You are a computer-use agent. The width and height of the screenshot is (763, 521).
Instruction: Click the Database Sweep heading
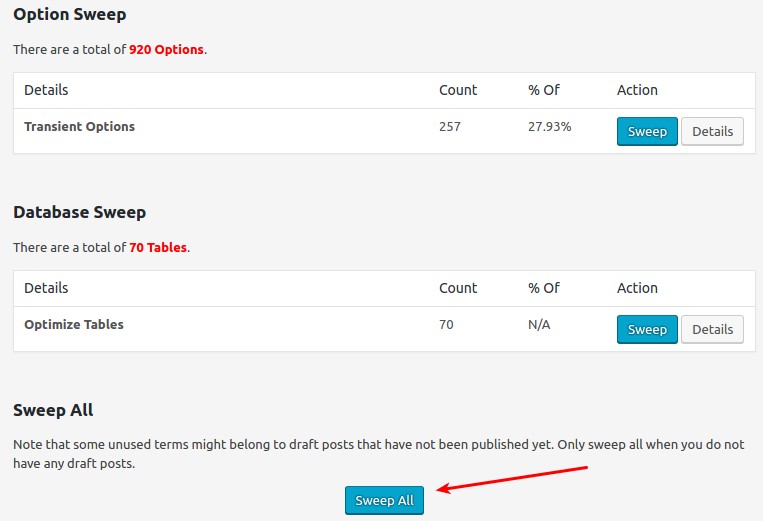tap(79, 213)
